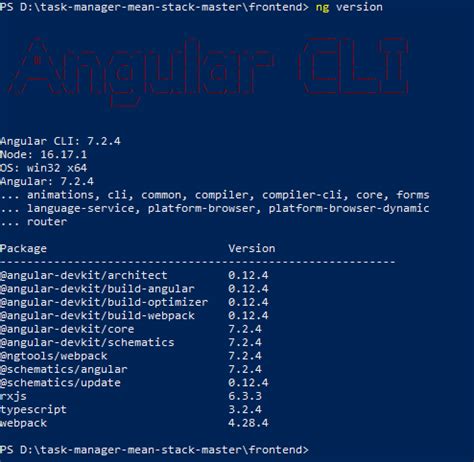This screenshot has width=474, height=462.
Task: Click the Angular CLI ASCII art banner
Action: pos(207,72)
